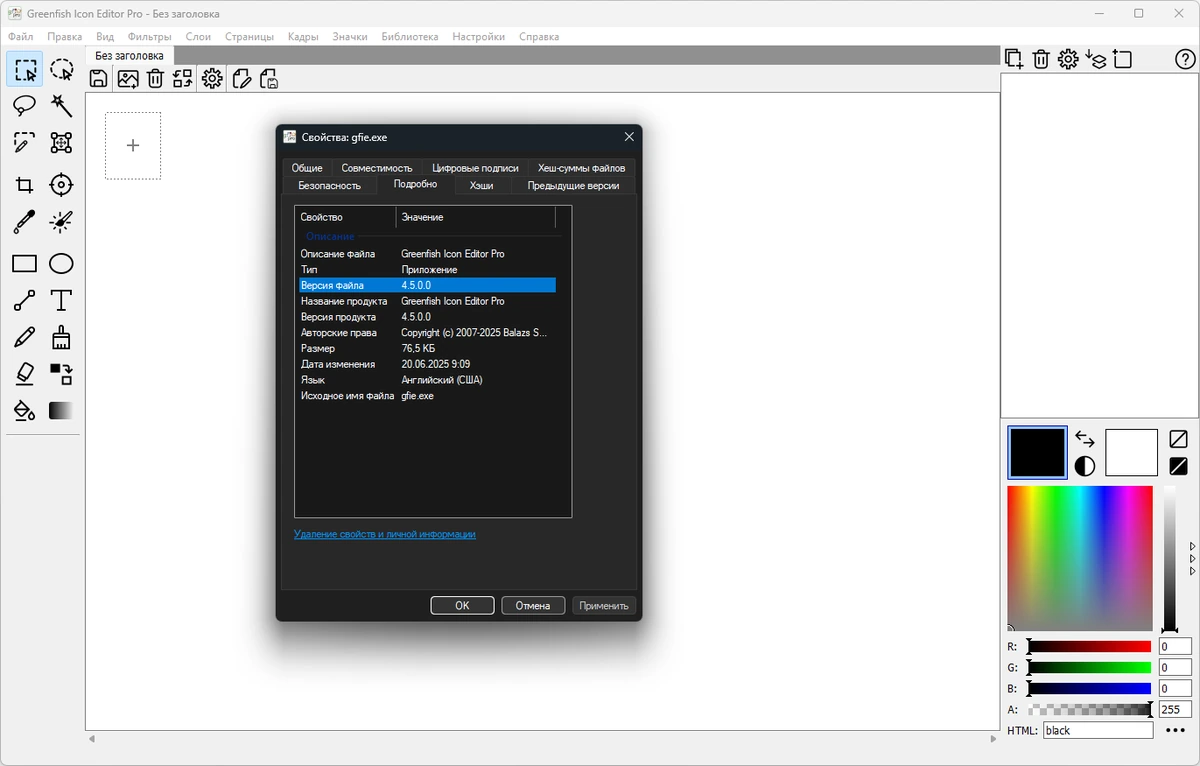This screenshot has width=1200, height=766.
Task: Delete page with document toolbar trash icon
Action: coord(155,79)
